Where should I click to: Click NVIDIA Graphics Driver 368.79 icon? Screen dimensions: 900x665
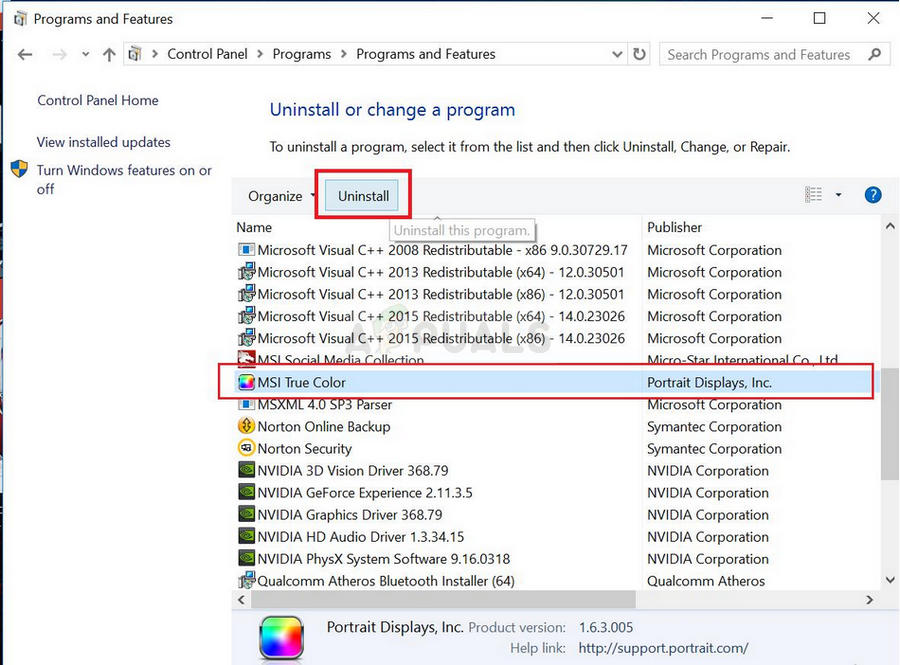point(246,514)
